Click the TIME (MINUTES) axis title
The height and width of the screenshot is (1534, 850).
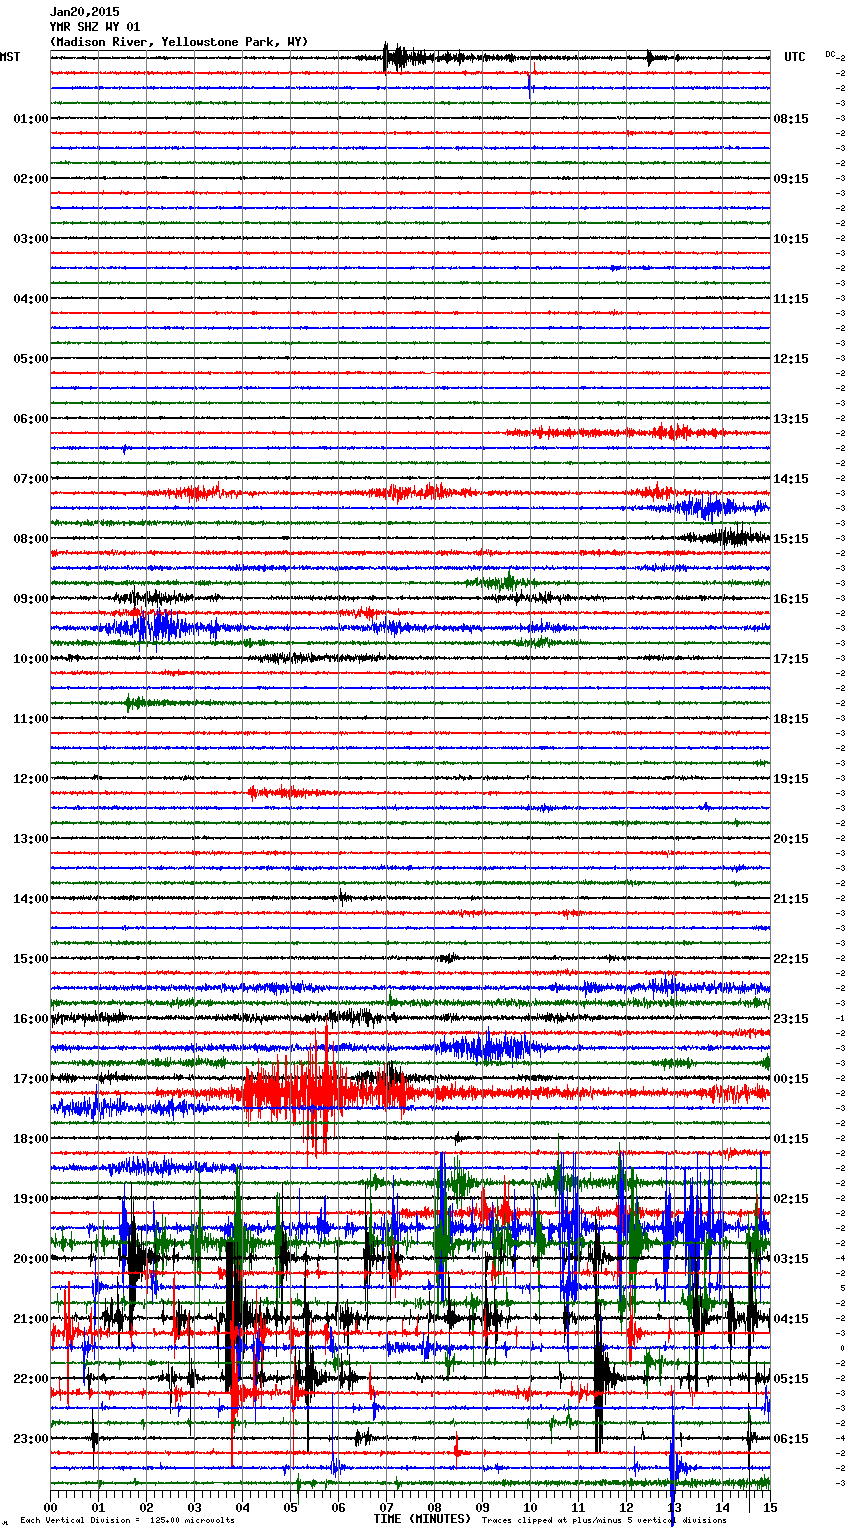pyautogui.click(x=422, y=1519)
